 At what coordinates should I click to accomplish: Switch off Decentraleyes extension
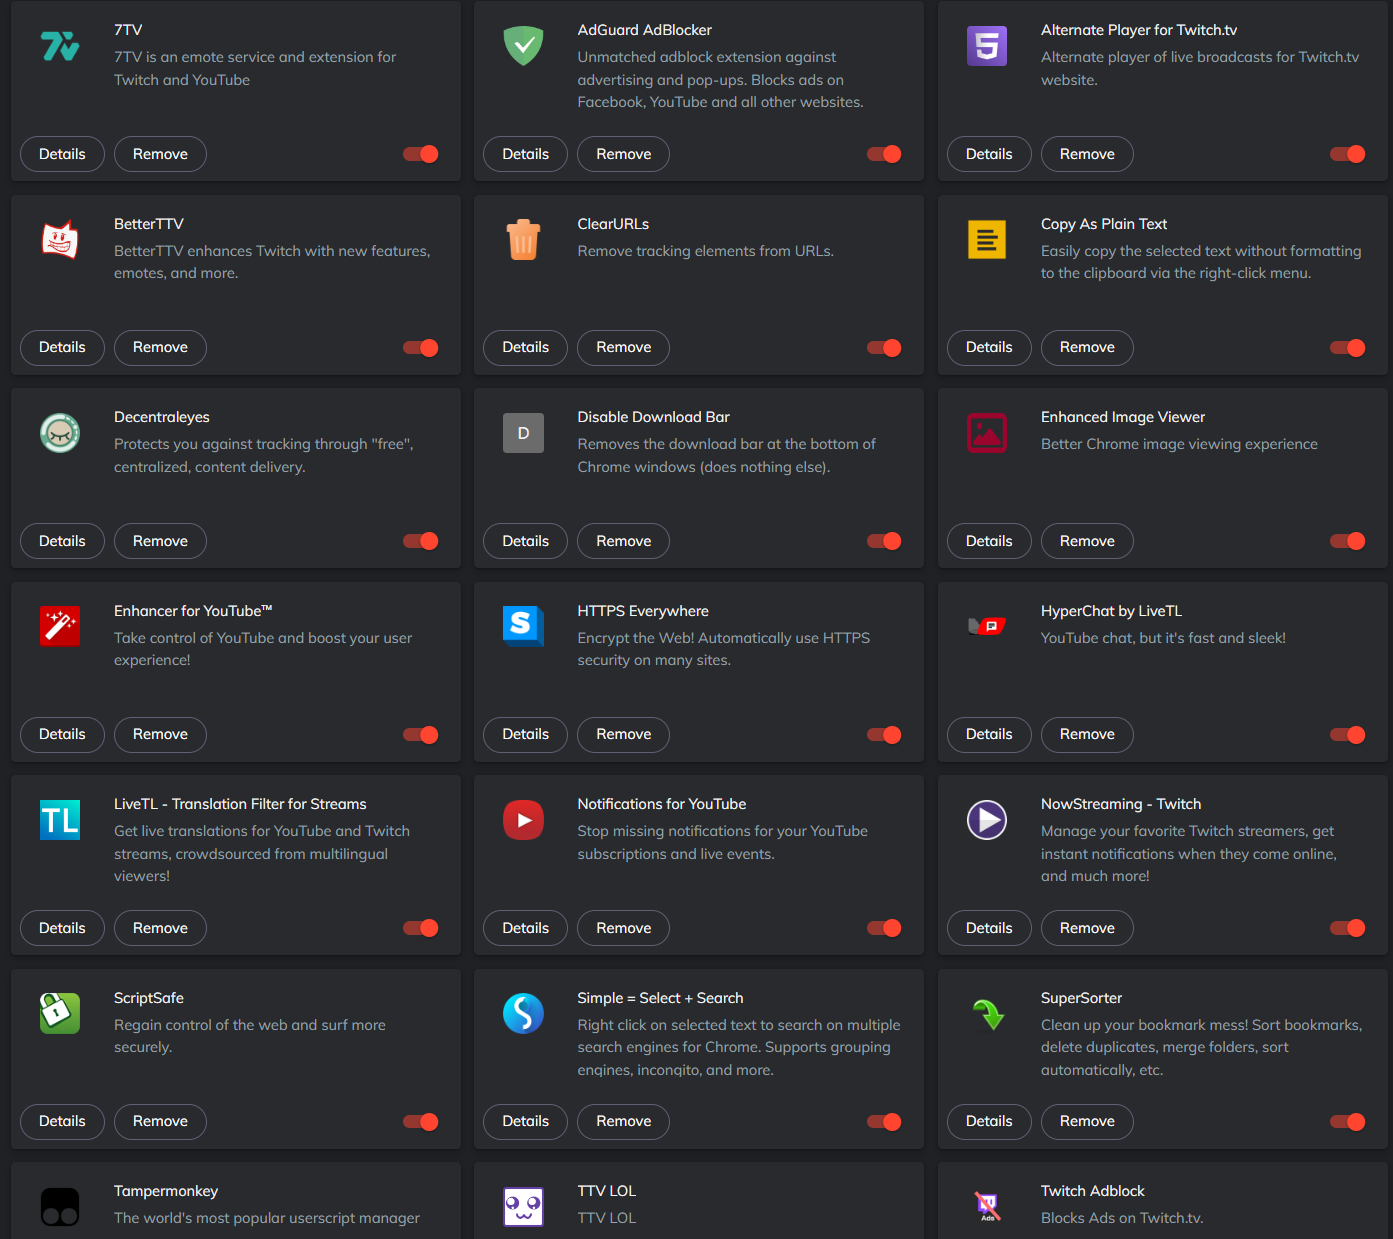point(421,541)
